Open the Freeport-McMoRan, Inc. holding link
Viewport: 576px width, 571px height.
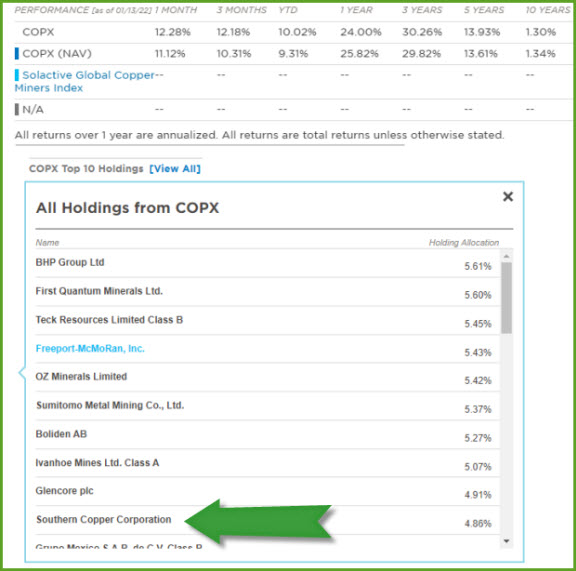pos(90,348)
